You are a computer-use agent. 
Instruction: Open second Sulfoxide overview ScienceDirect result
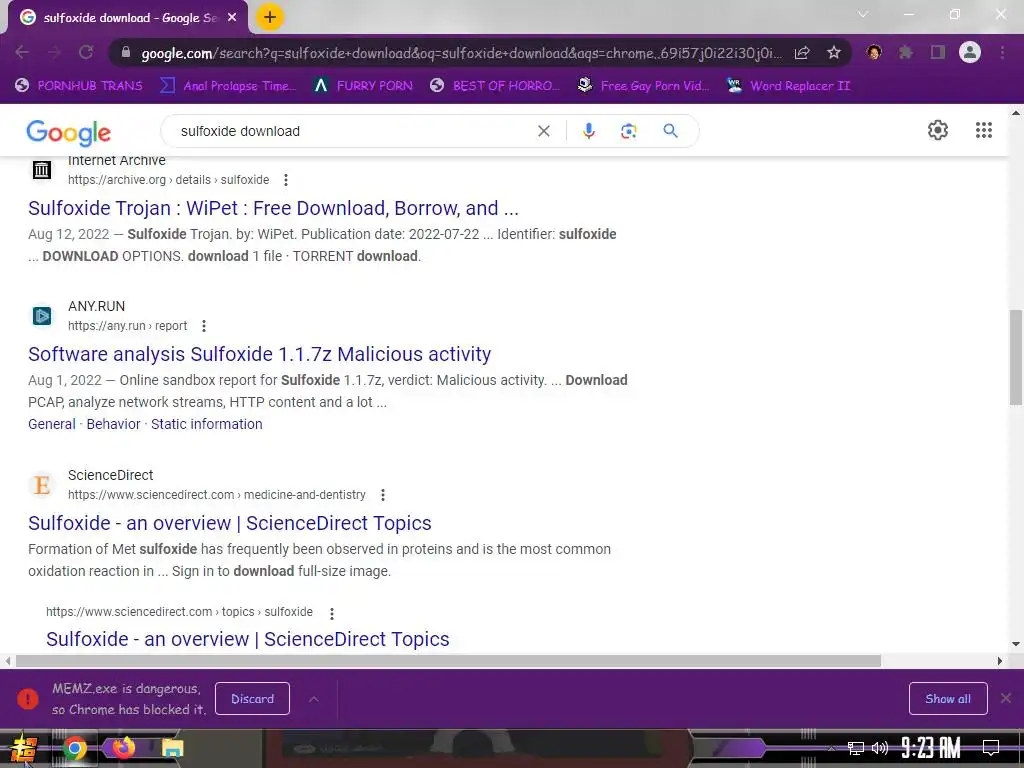[x=248, y=639]
